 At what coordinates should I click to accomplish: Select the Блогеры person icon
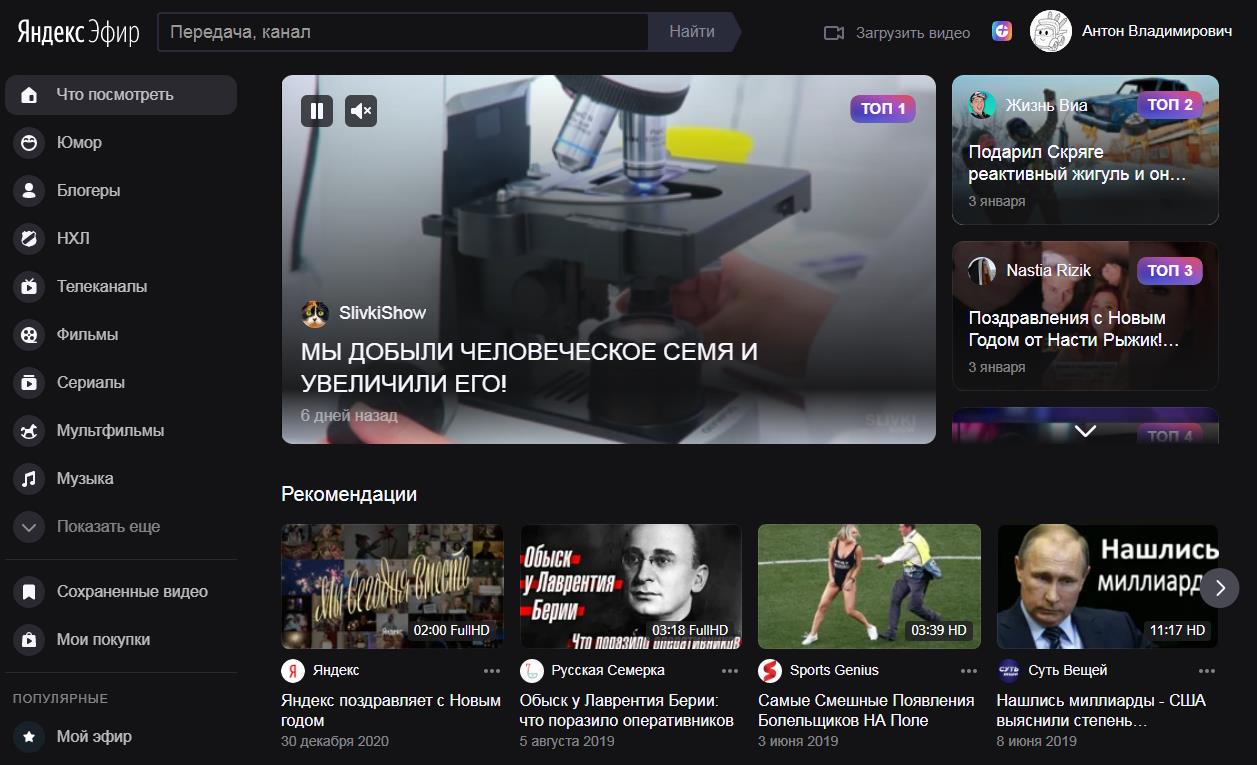[29, 191]
